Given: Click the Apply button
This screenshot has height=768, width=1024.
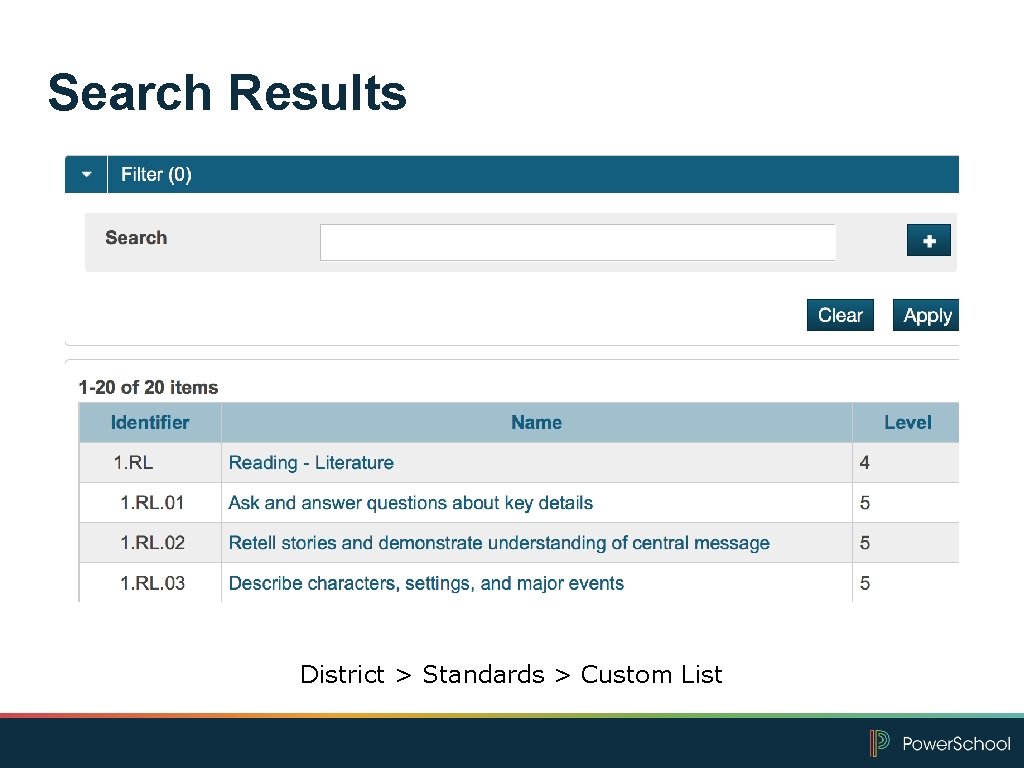Looking at the screenshot, I should [x=925, y=315].
